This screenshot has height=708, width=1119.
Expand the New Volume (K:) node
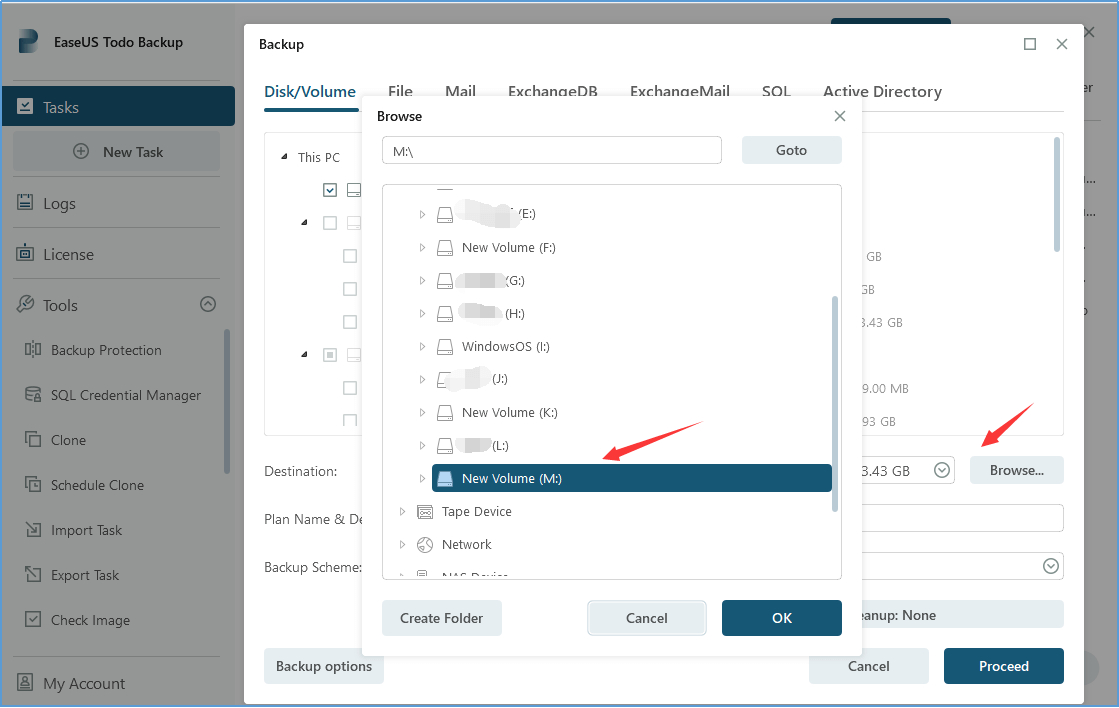coord(422,413)
